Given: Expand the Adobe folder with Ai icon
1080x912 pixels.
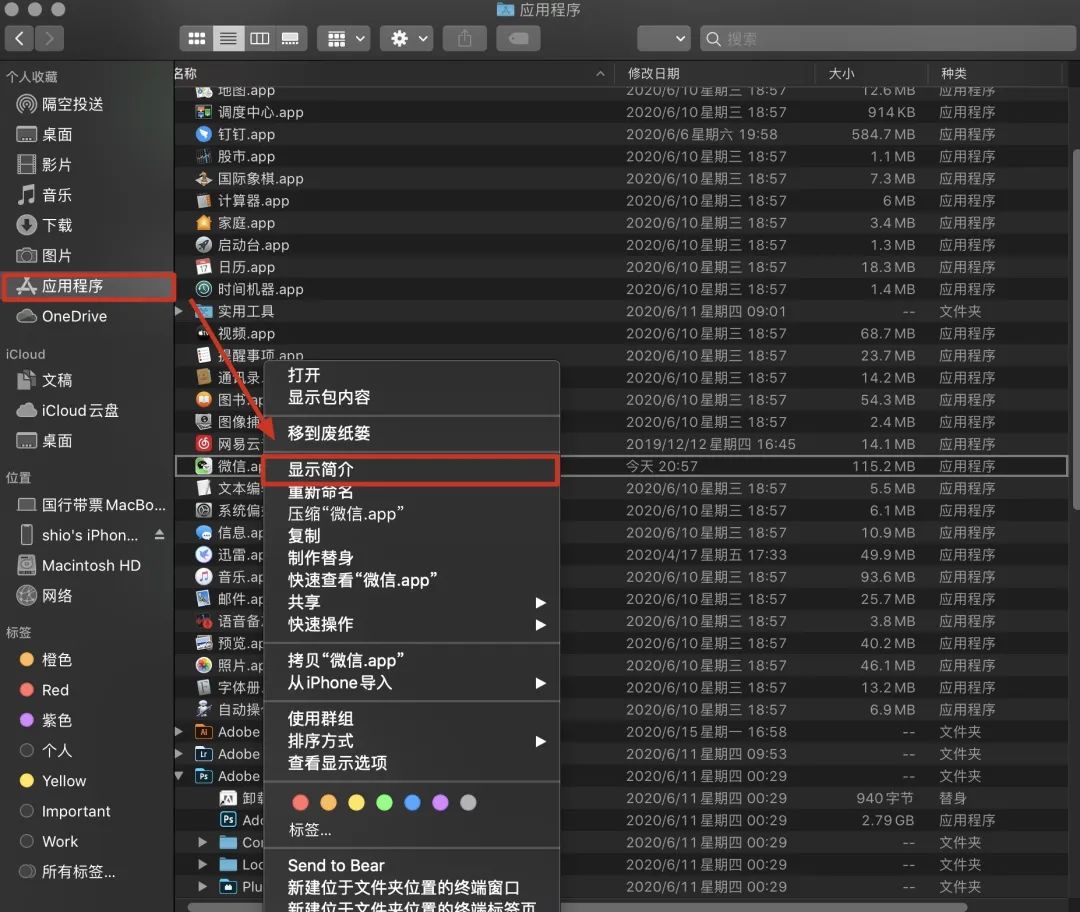Looking at the screenshot, I should tap(179, 732).
